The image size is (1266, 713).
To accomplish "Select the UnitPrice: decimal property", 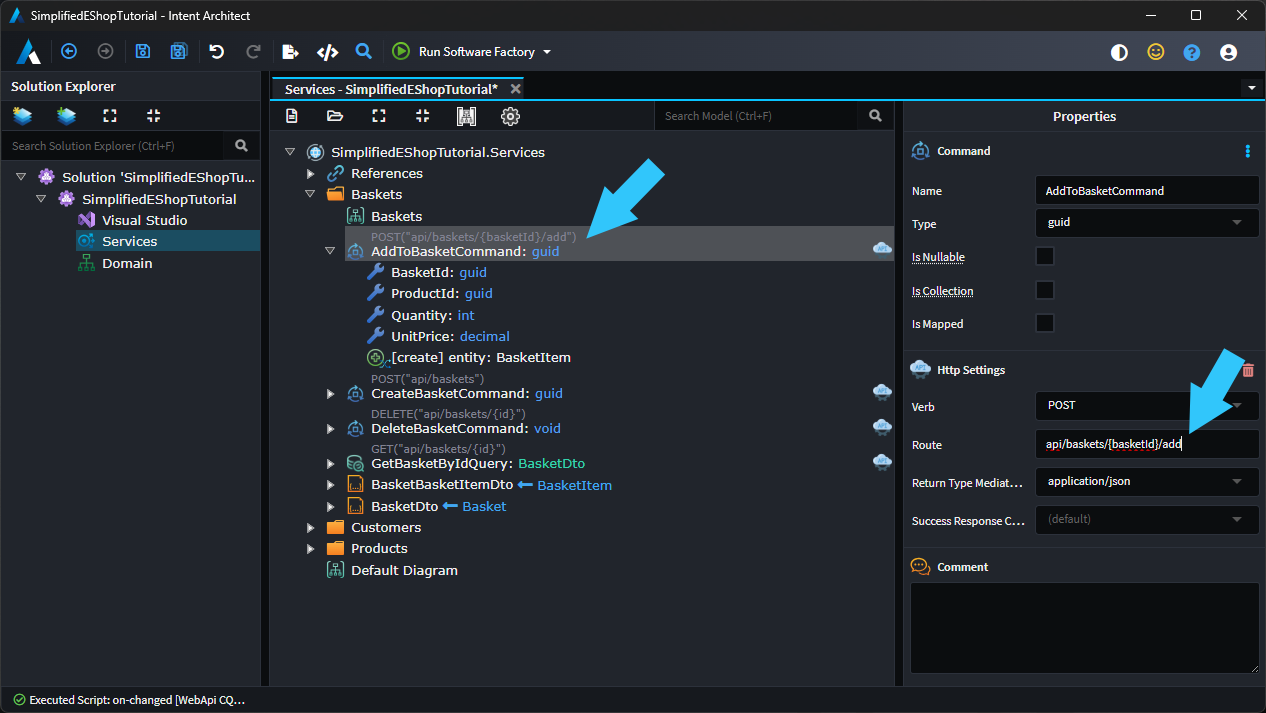I will click(450, 336).
